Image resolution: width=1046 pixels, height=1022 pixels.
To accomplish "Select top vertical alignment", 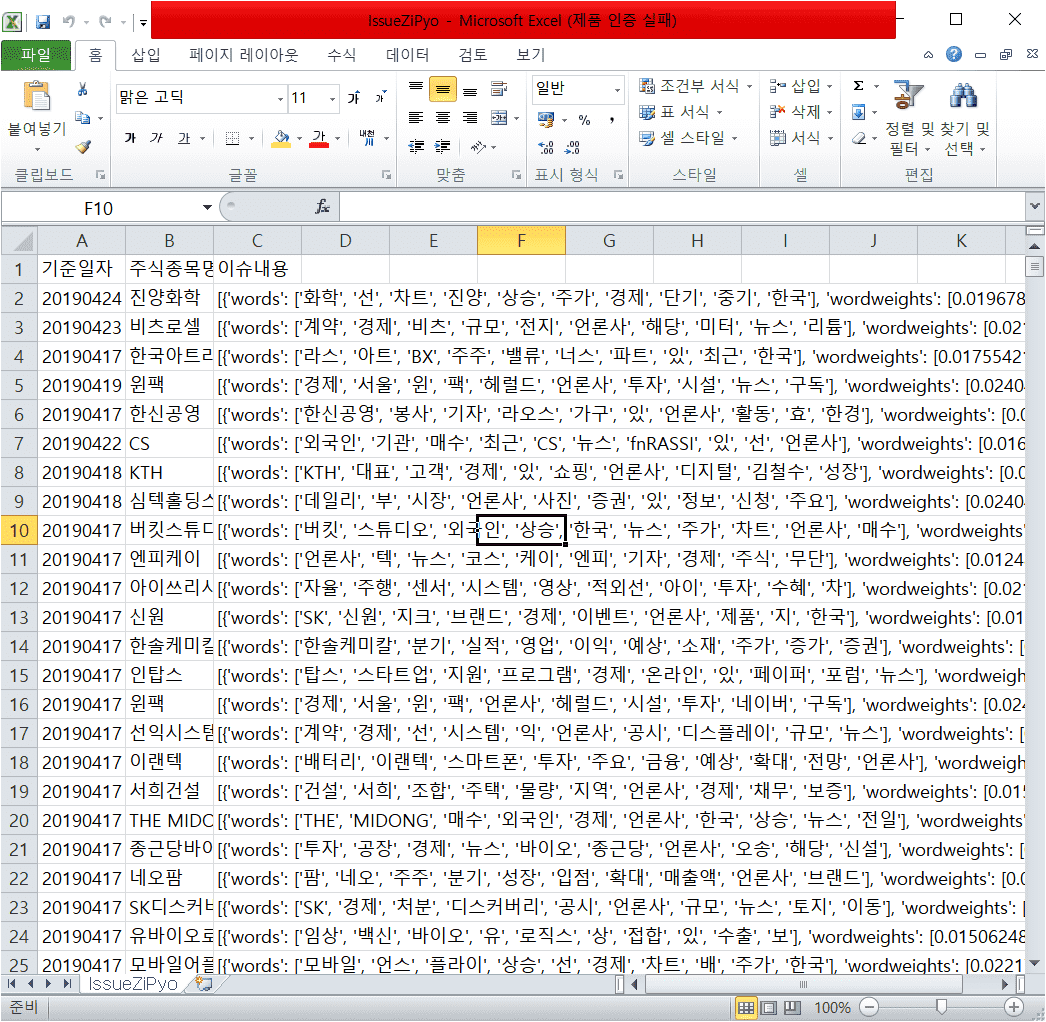I will click(x=416, y=88).
